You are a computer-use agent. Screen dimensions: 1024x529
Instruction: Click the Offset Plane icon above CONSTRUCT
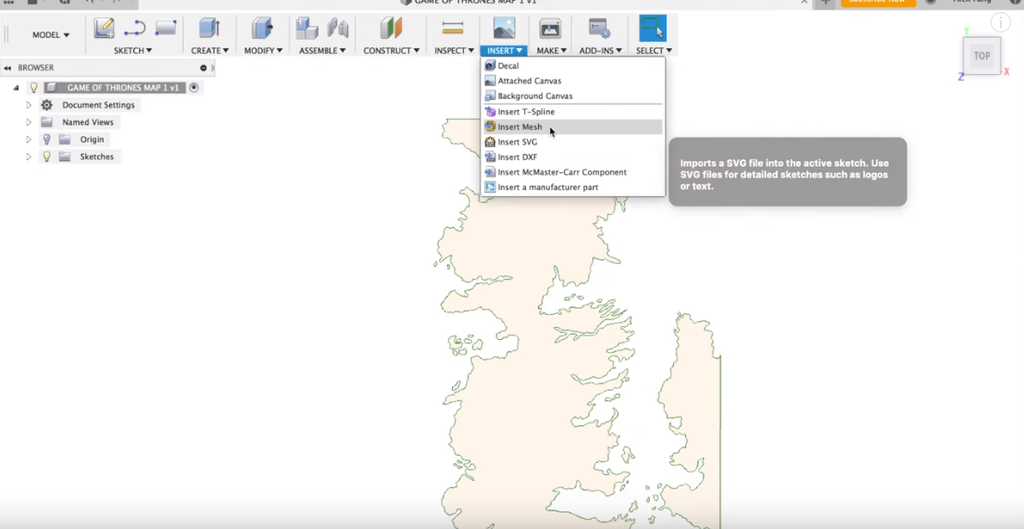pos(390,29)
